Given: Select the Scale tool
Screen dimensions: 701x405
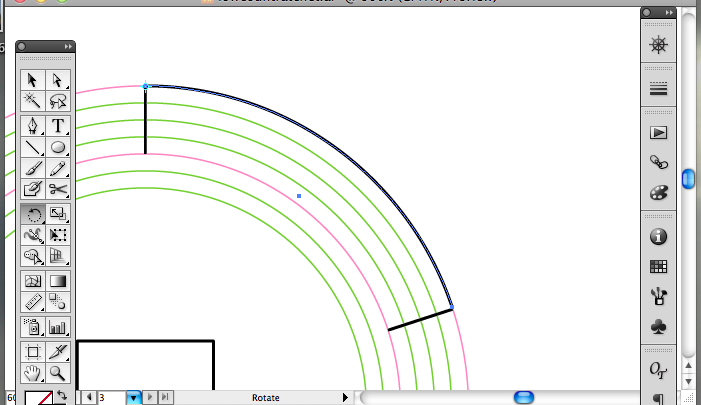Looking at the screenshot, I should (58, 215).
